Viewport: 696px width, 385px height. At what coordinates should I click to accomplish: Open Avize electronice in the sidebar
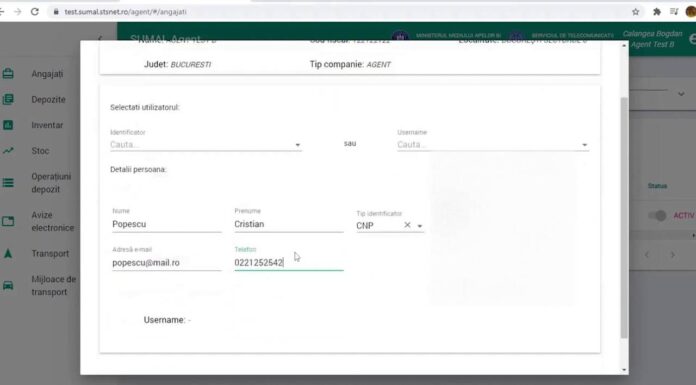tap(52, 221)
